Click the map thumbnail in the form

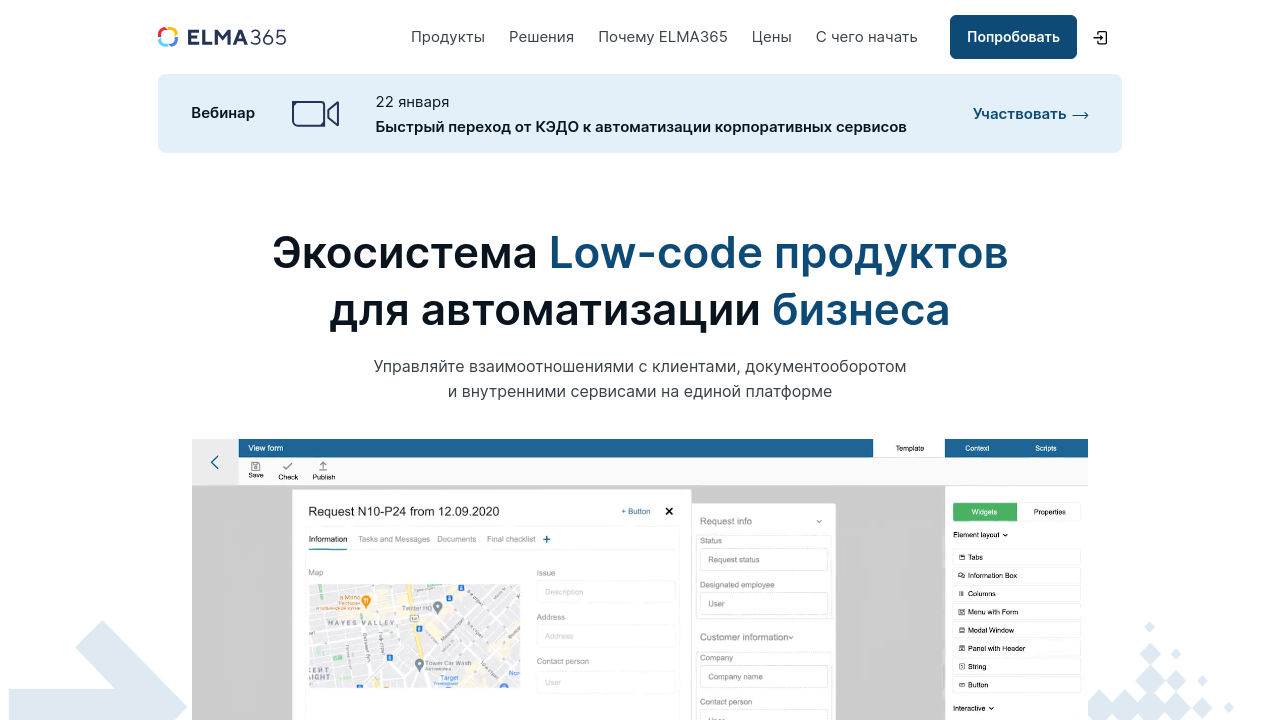tap(414, 635)
